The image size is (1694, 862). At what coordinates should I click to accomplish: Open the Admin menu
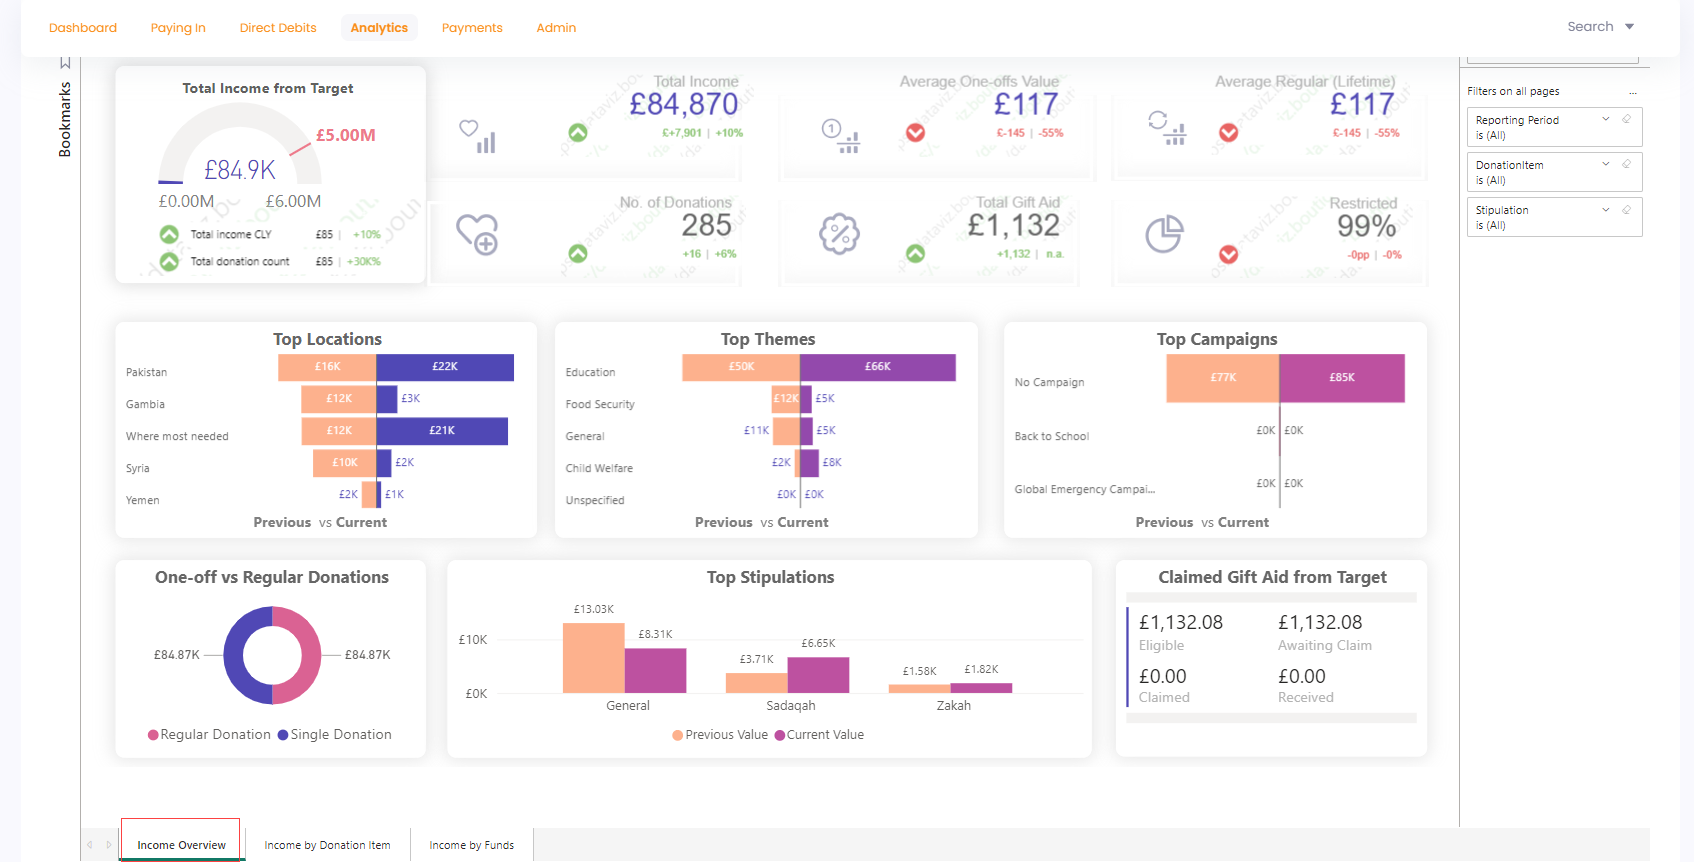(x=556, y=28)
